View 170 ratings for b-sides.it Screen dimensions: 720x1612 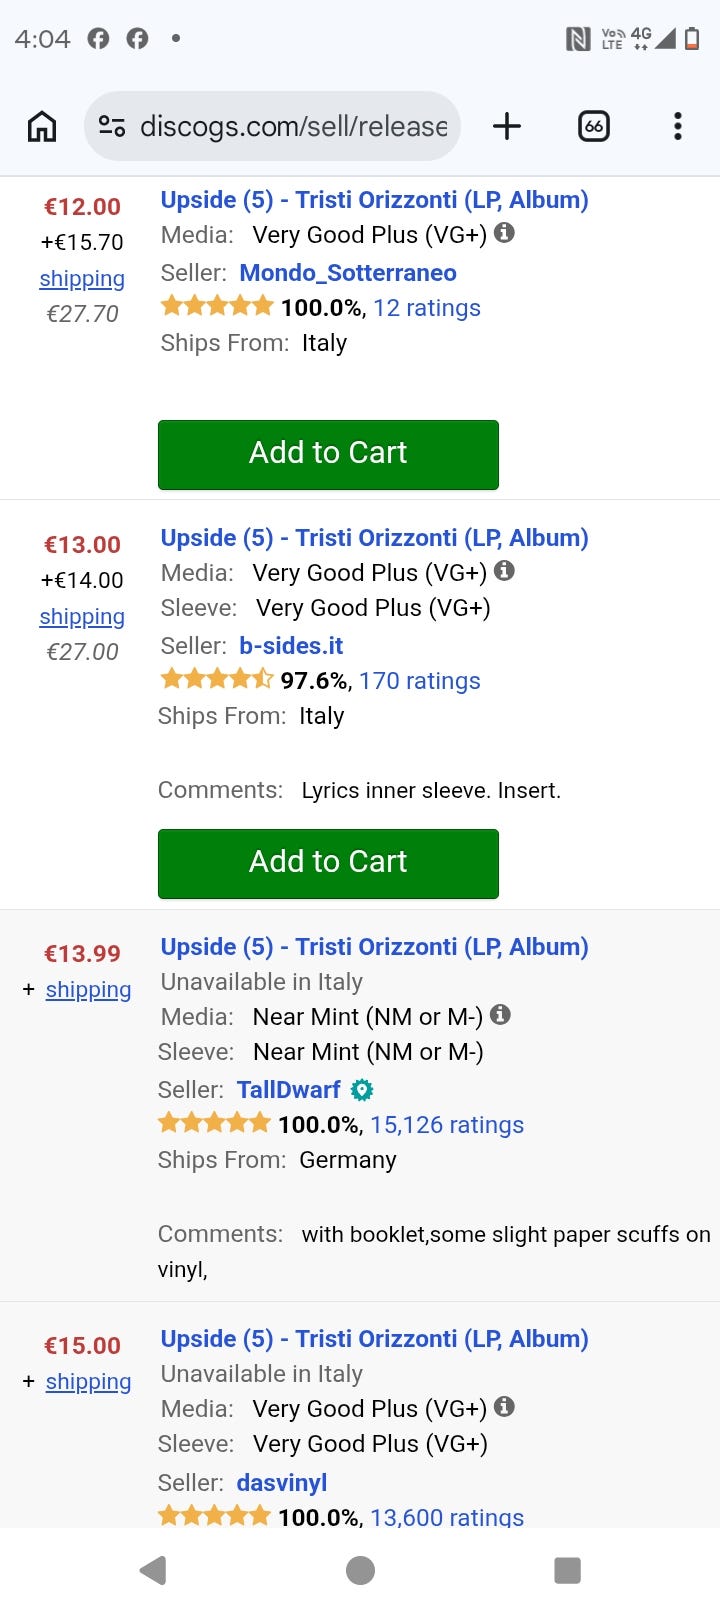click(x=420, y=681)
